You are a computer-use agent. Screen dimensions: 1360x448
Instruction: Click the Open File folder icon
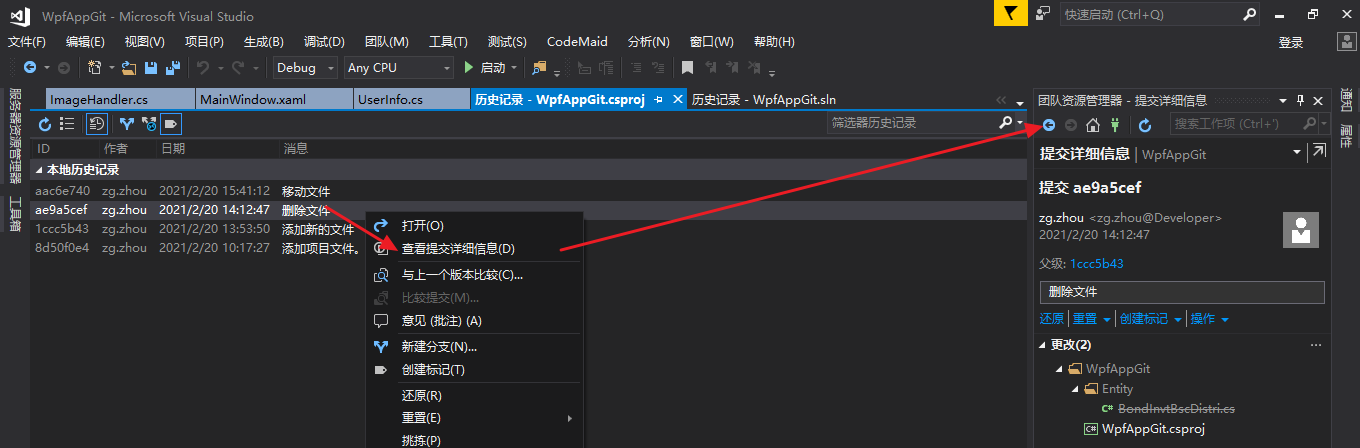click(x=131, y=67)
